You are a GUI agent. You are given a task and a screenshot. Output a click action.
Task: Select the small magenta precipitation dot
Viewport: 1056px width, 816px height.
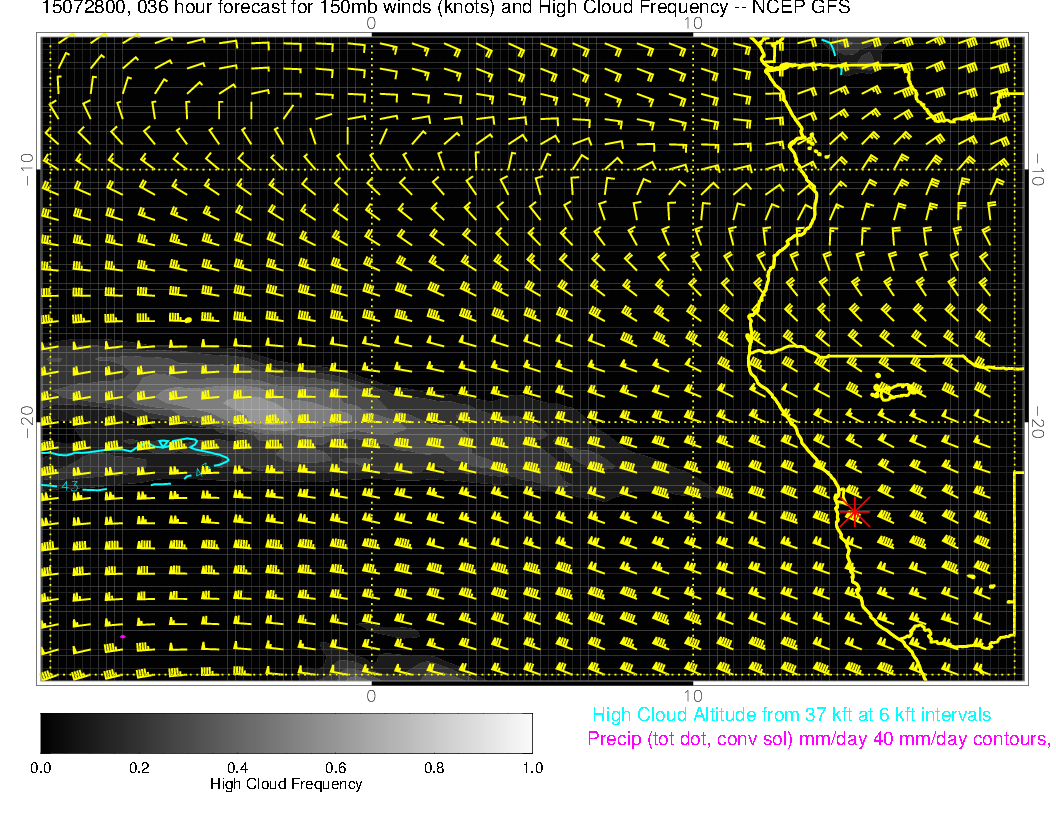(123, 636)
